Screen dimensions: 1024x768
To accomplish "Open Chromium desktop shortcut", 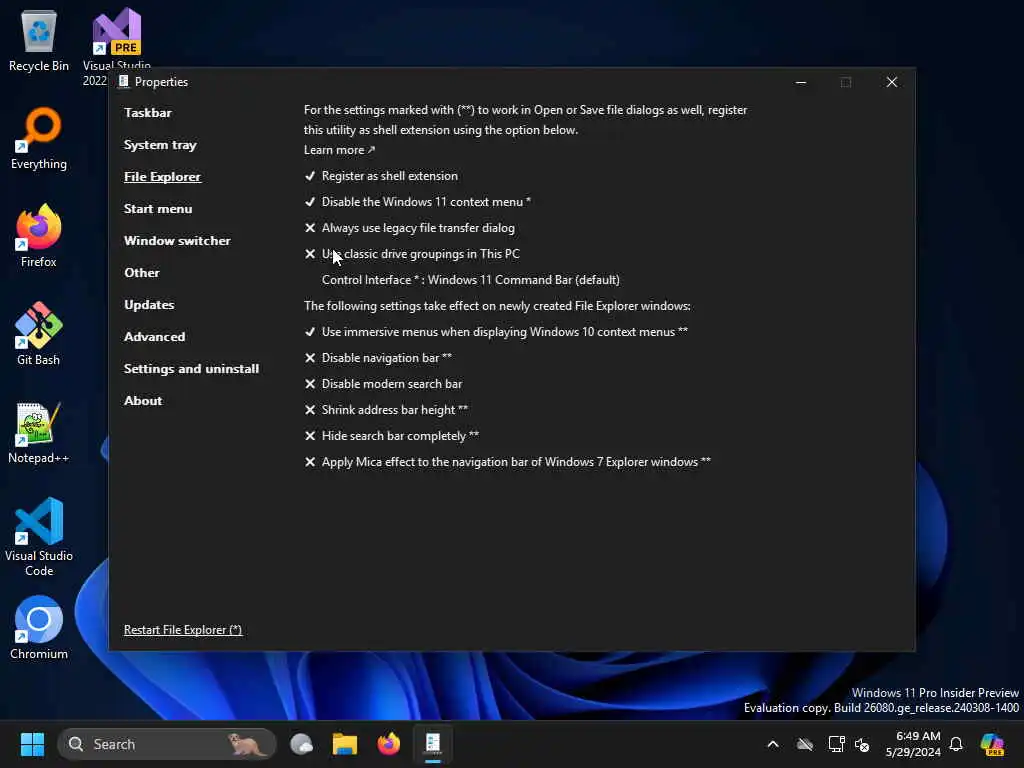I will coord(39,628).
